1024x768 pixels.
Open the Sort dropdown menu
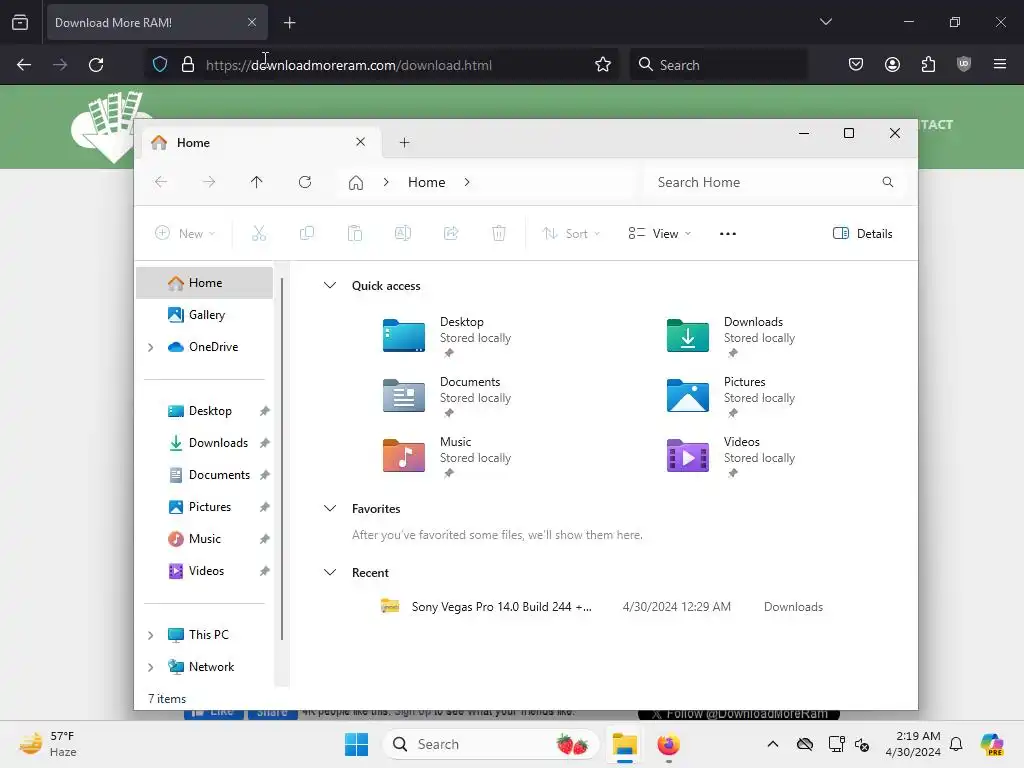tap(571, 234)
